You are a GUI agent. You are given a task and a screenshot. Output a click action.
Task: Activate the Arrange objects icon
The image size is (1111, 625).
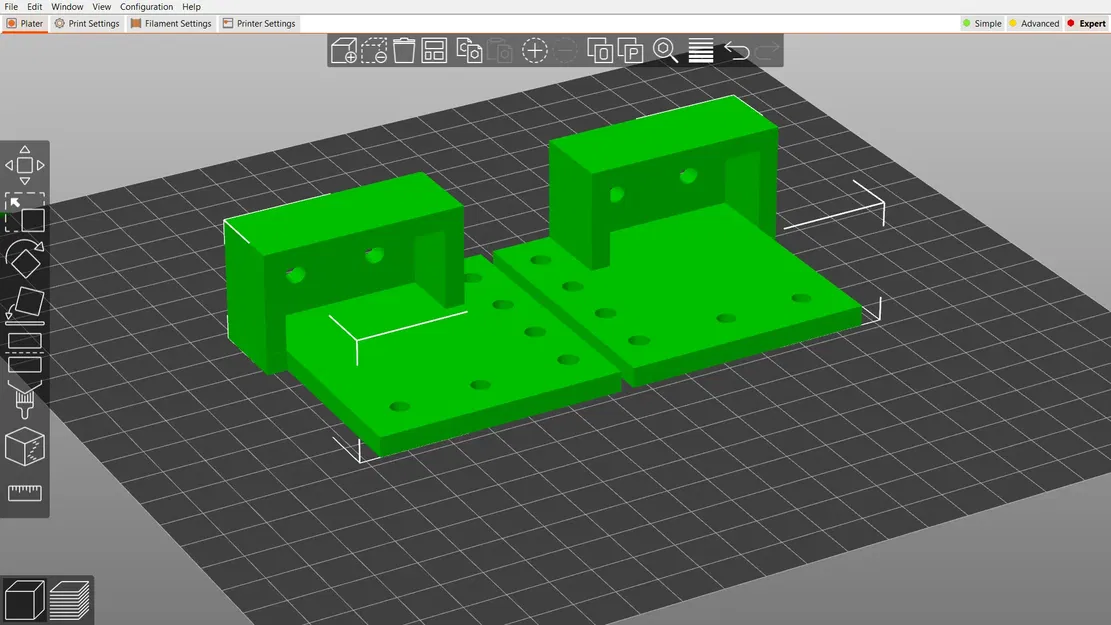click(435, 51)
